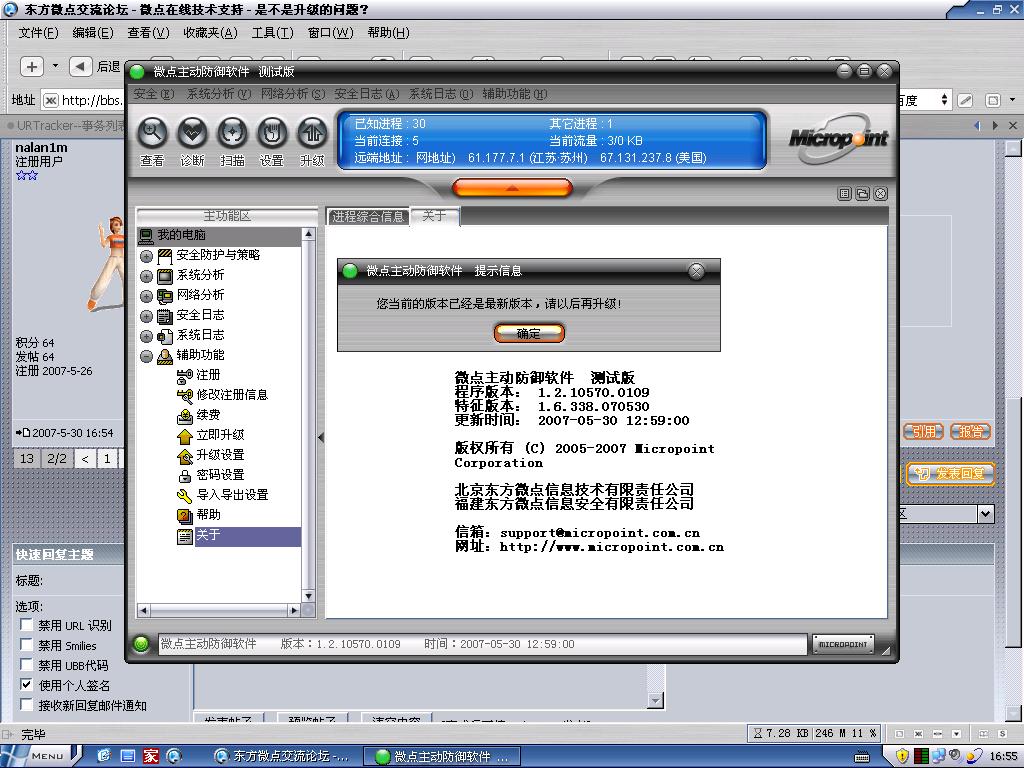The image size is (1024, 768).
Task: Click the 报告 report button in forum
Action: [970, 432]
